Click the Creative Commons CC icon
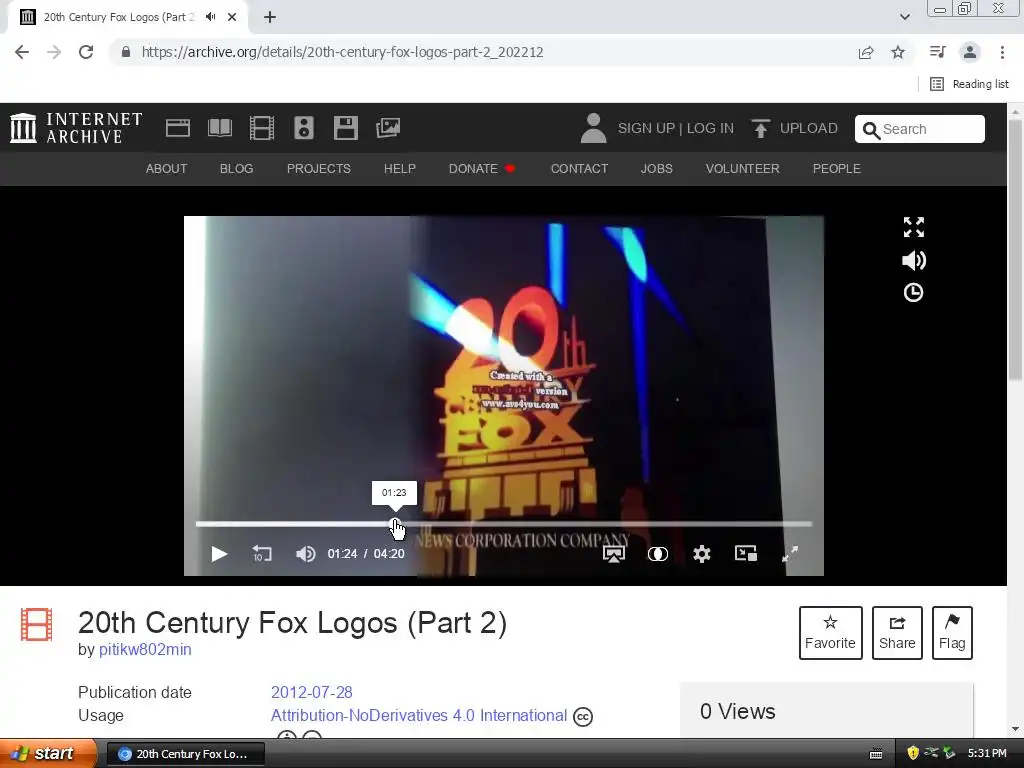 pos(583,717)
